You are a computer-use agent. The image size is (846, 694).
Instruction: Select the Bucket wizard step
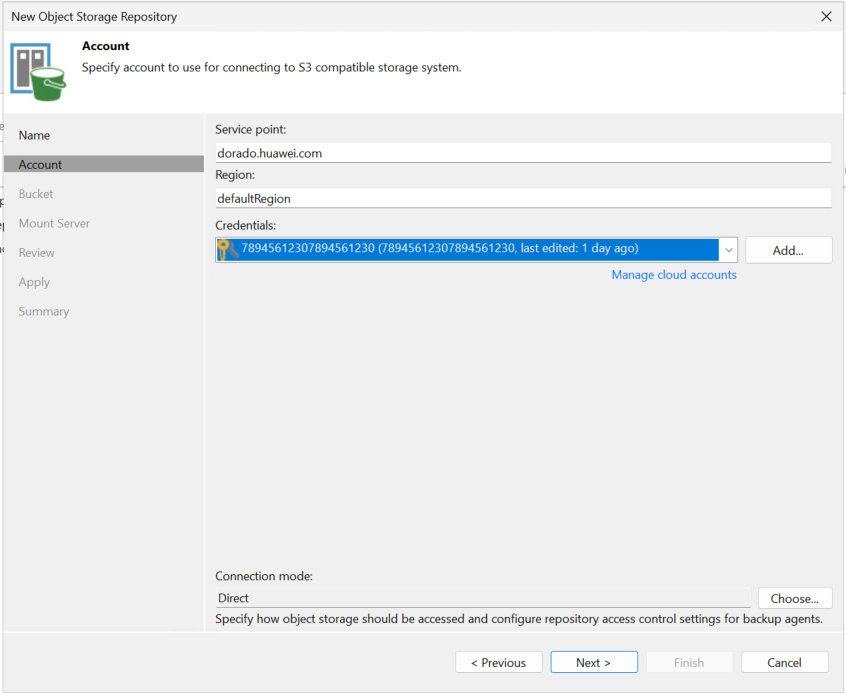[36, 194]
